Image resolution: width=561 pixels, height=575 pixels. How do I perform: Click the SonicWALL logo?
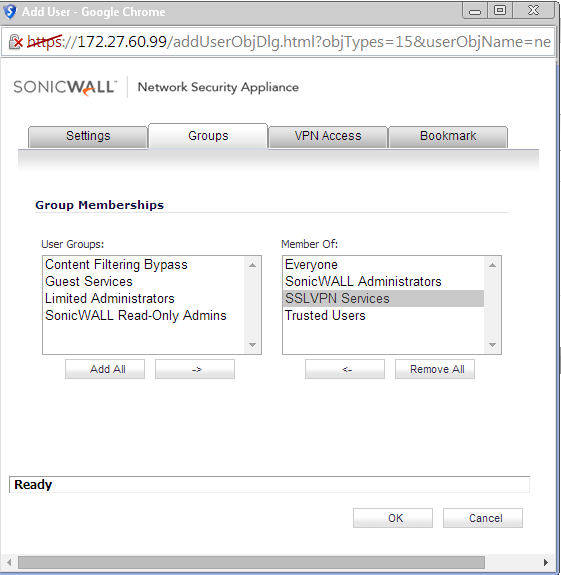pyautogui.click(x=65, y=88)
